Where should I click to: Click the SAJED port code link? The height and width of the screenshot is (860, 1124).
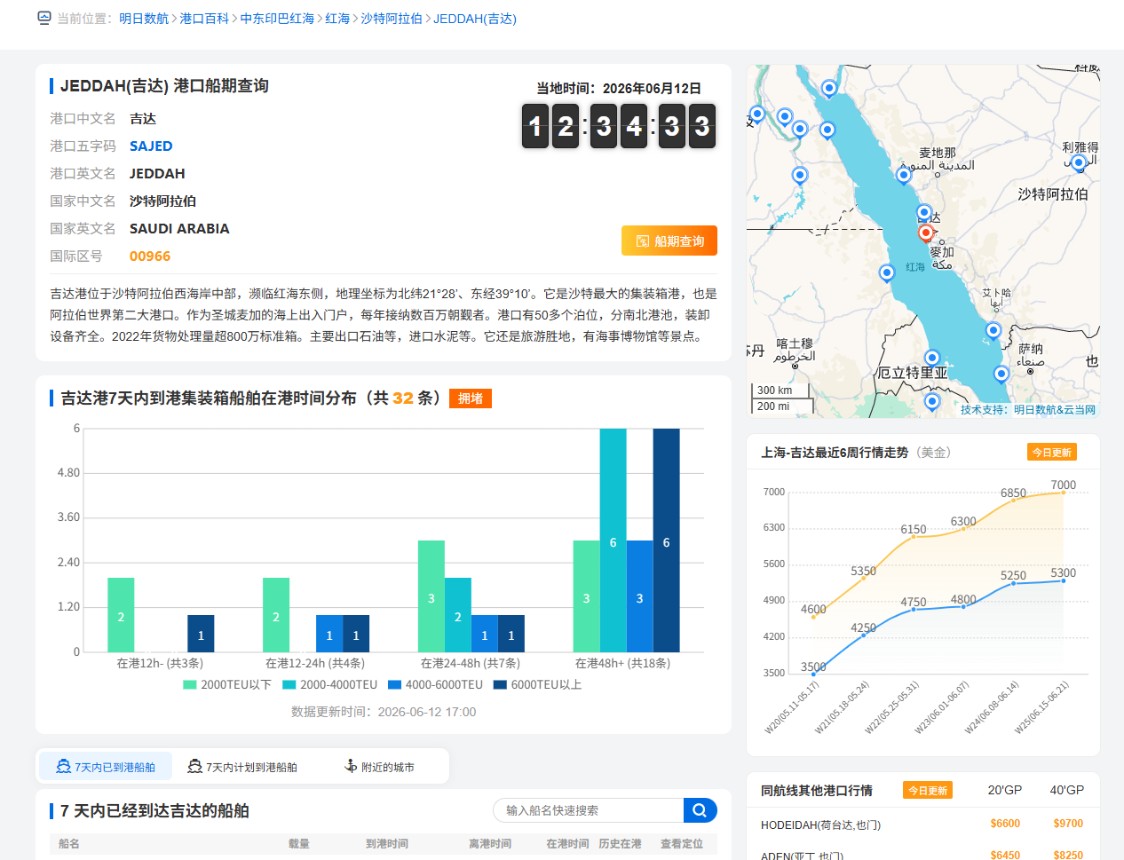(151, 146)
